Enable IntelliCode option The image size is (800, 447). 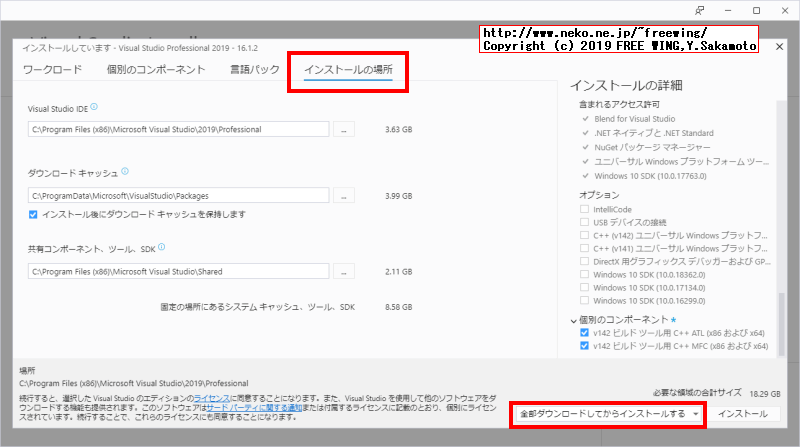tap(584, 209)
